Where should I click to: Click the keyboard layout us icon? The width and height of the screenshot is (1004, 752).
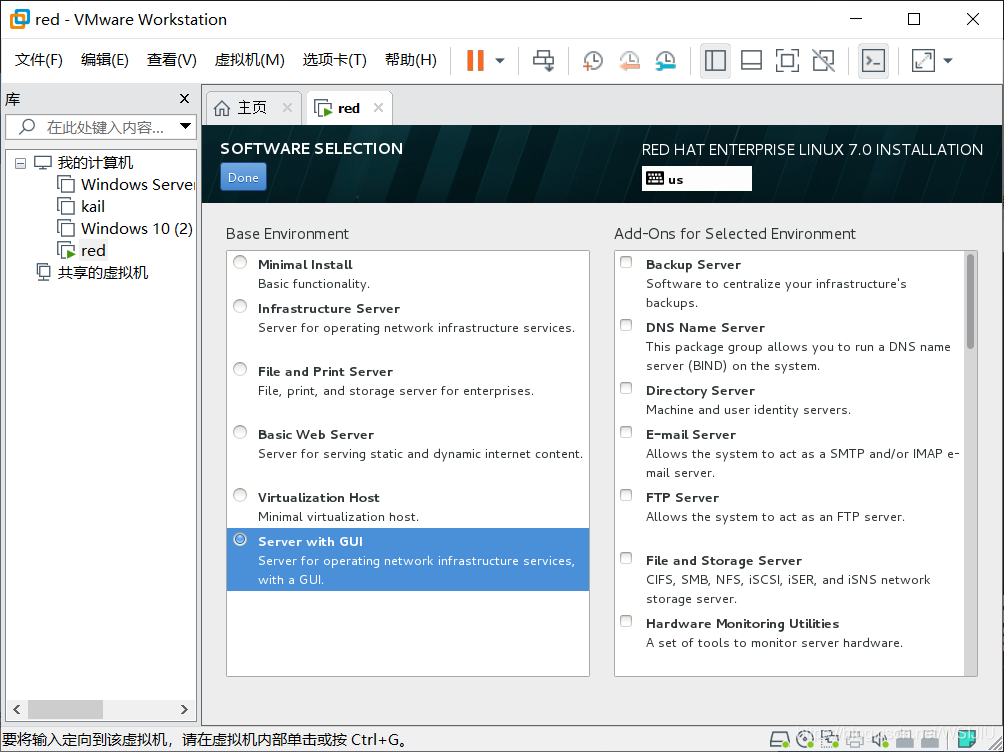point(655,179)
